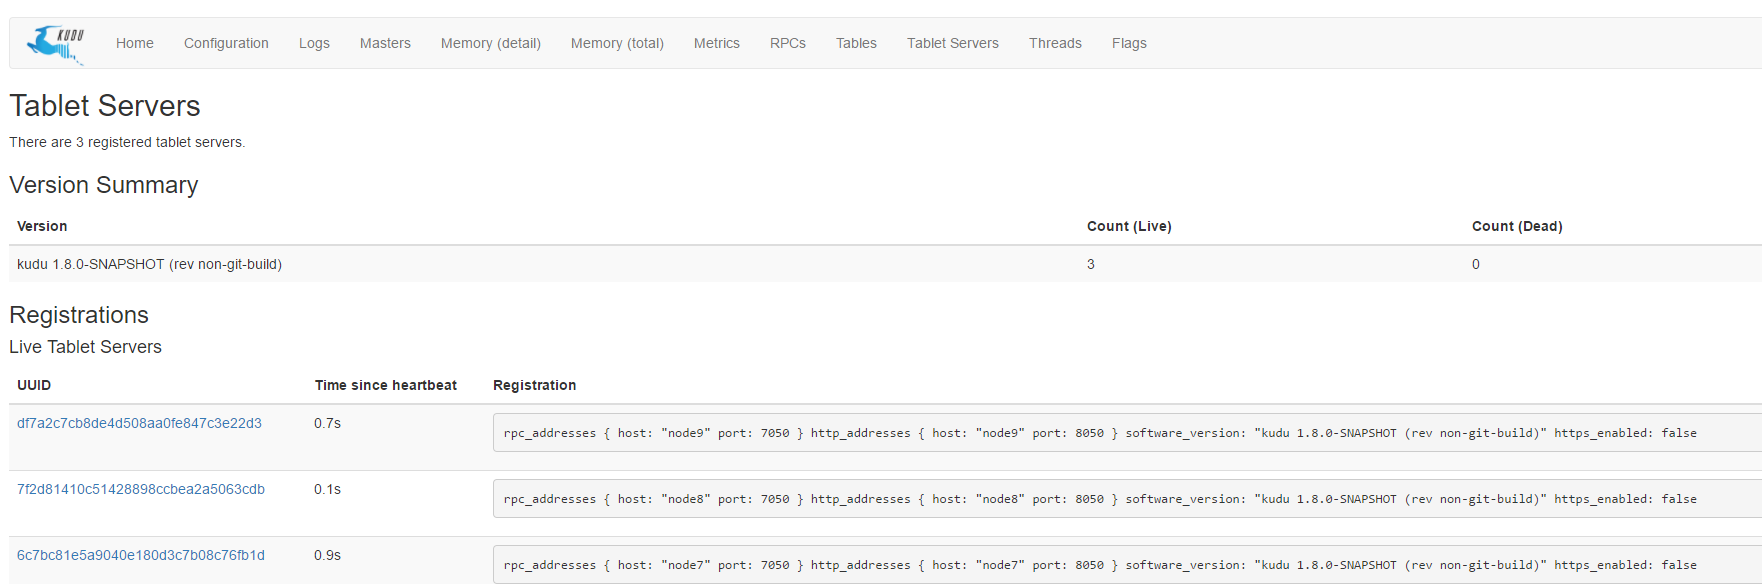Open tablet server df7a2c7cb8de4d508aa0fe847c3e22d3

point(139,423)
